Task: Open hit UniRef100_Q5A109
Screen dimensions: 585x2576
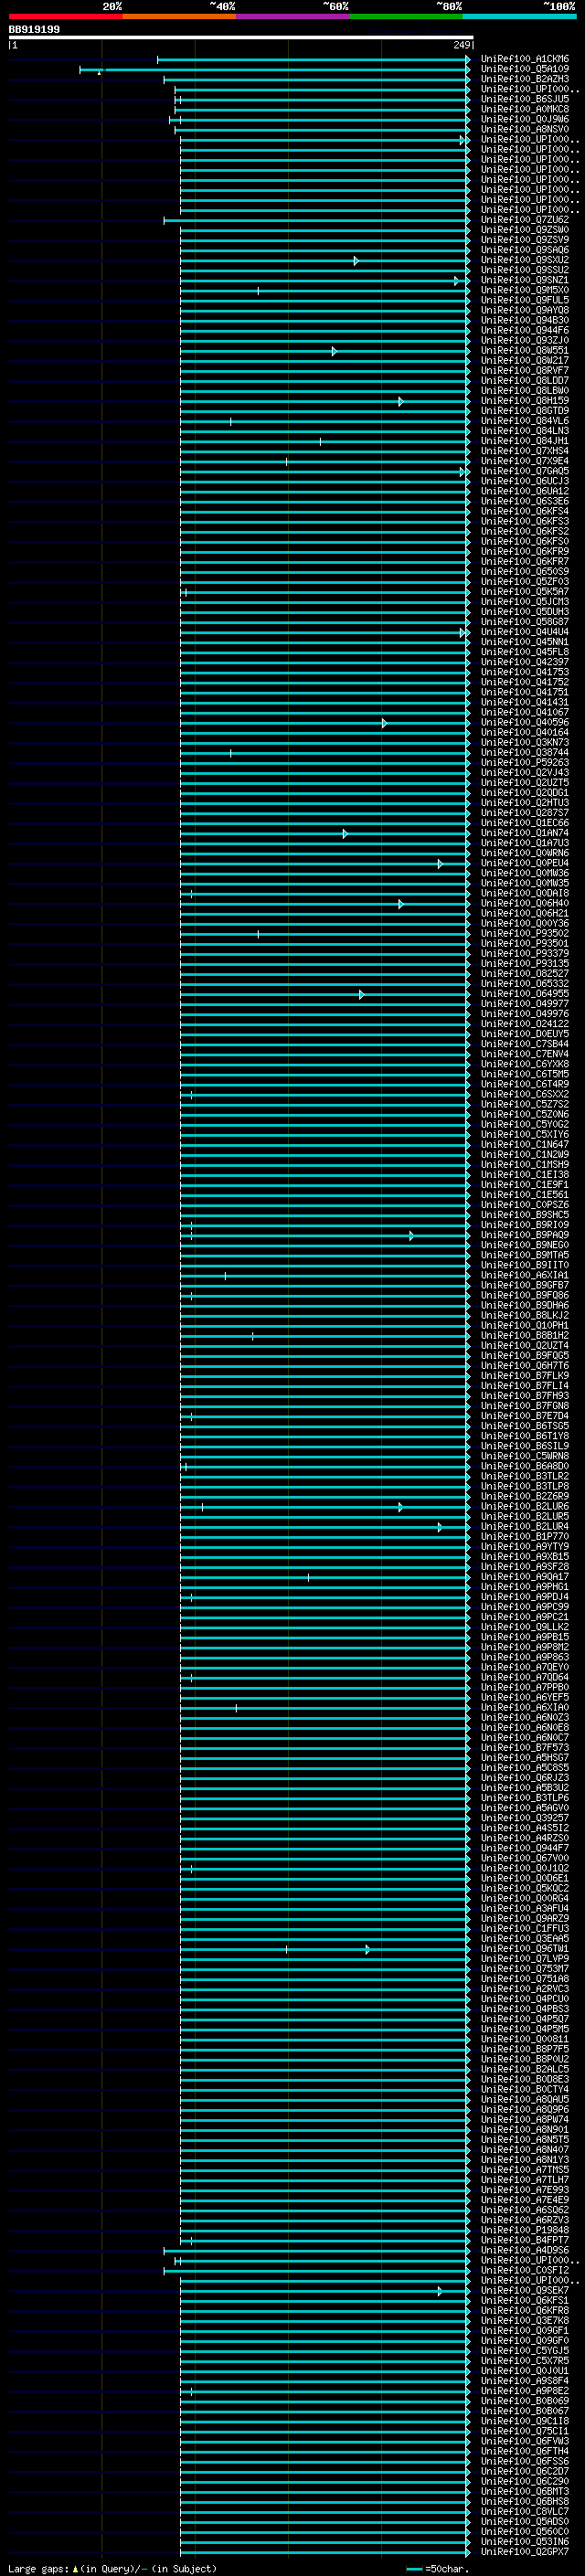Action: [525, 69]
